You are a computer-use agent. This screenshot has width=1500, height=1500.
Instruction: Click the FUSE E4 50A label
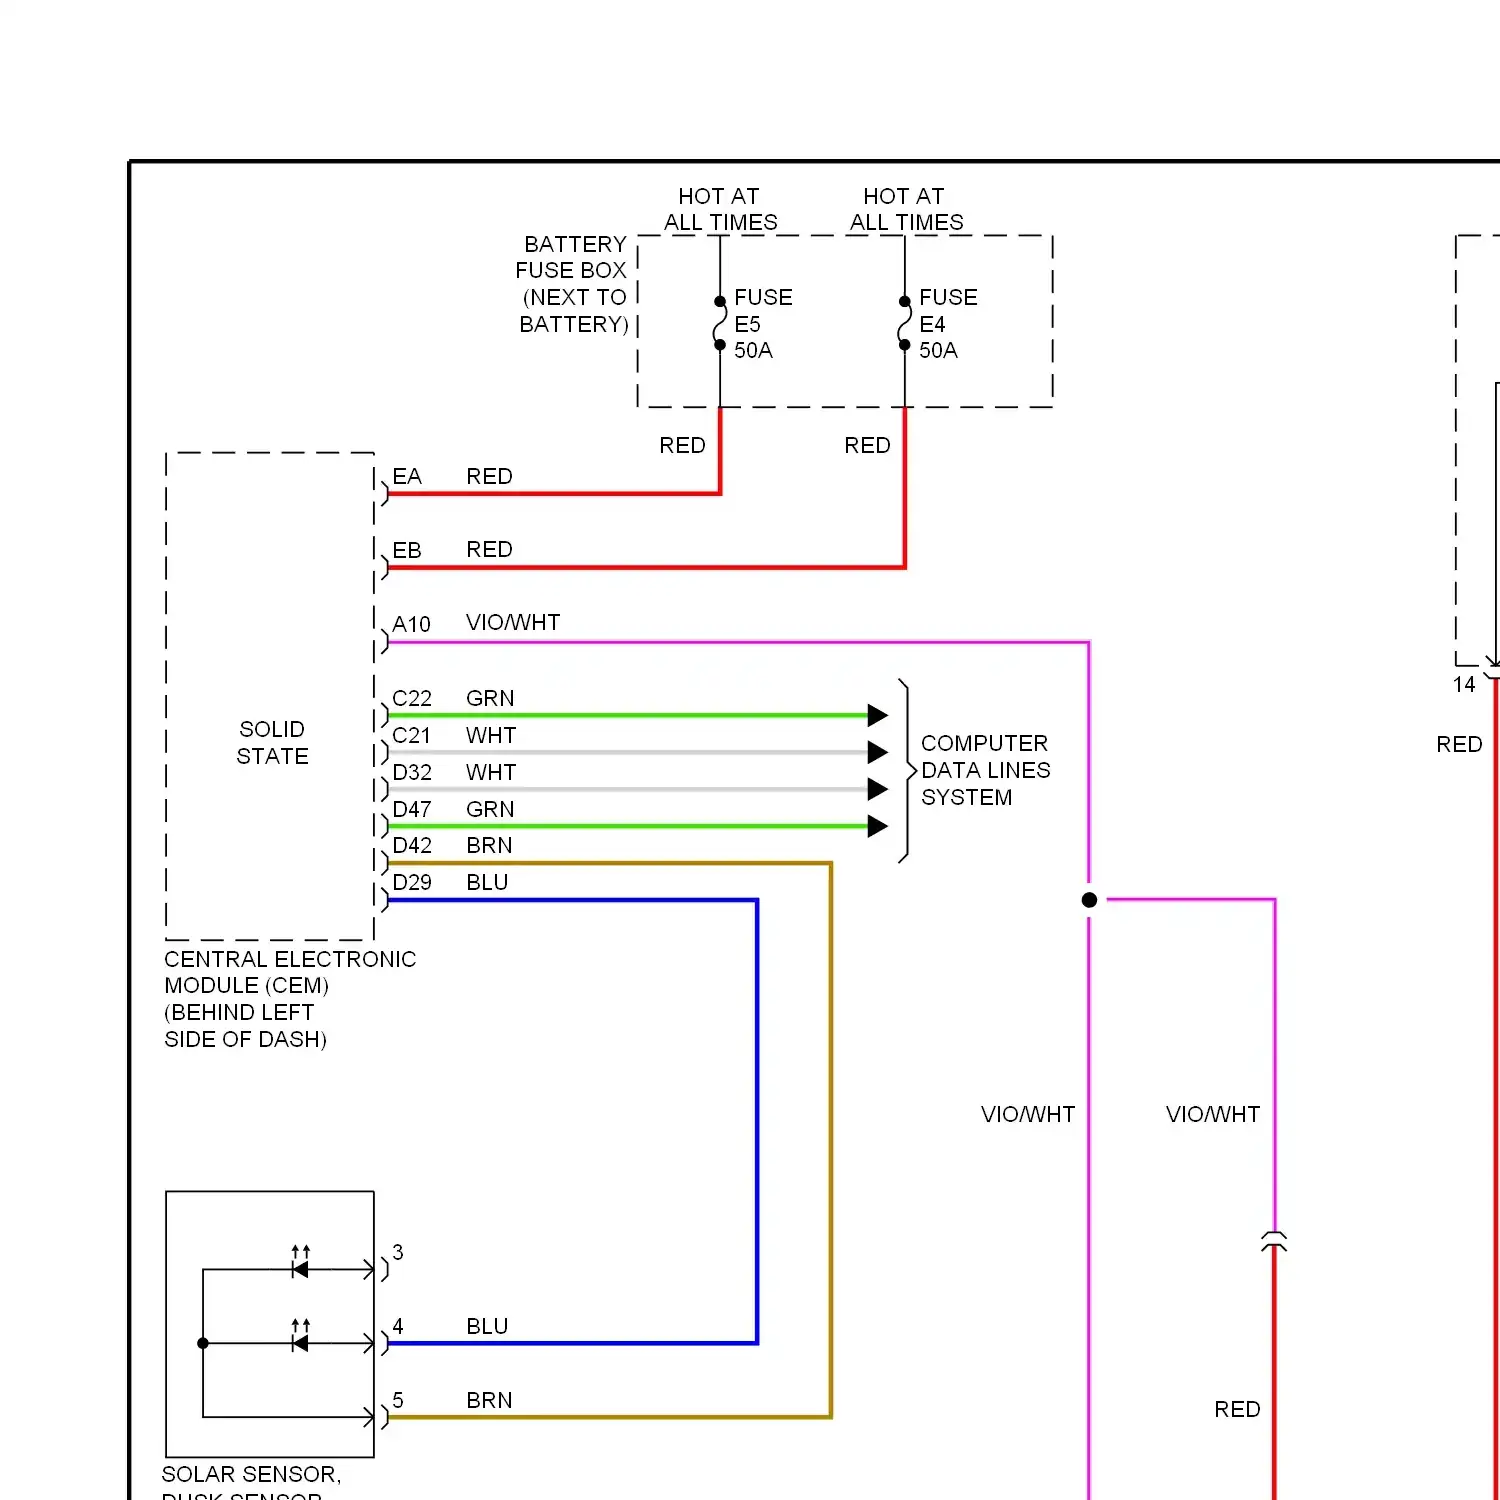[948, 324]
